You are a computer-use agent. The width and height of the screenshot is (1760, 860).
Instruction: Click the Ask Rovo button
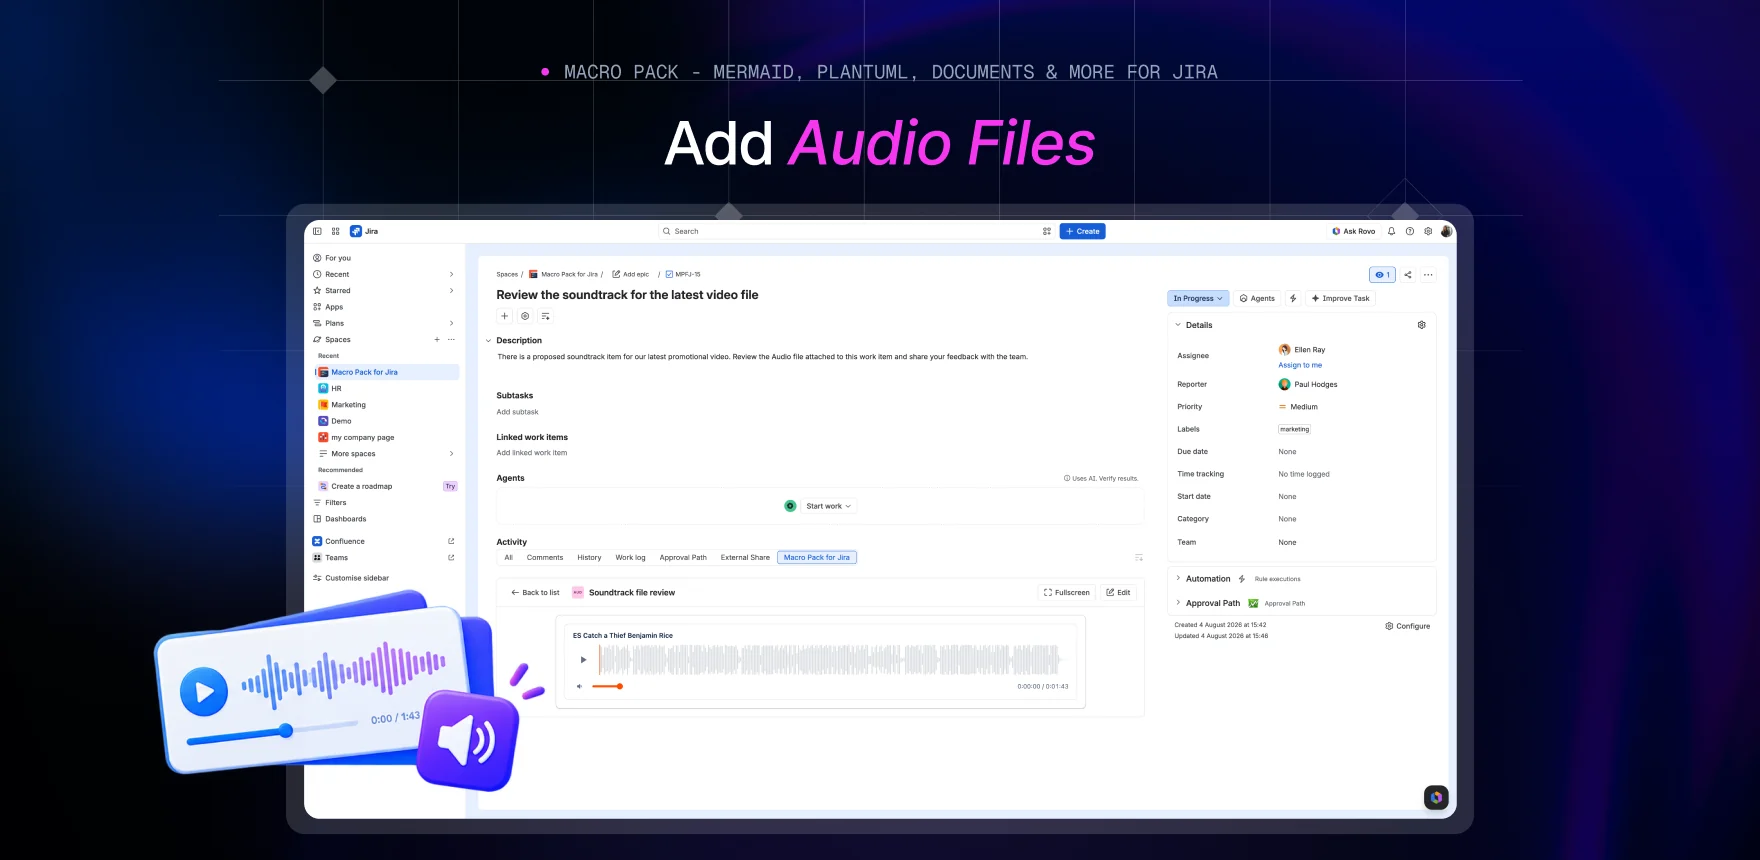1353,231
